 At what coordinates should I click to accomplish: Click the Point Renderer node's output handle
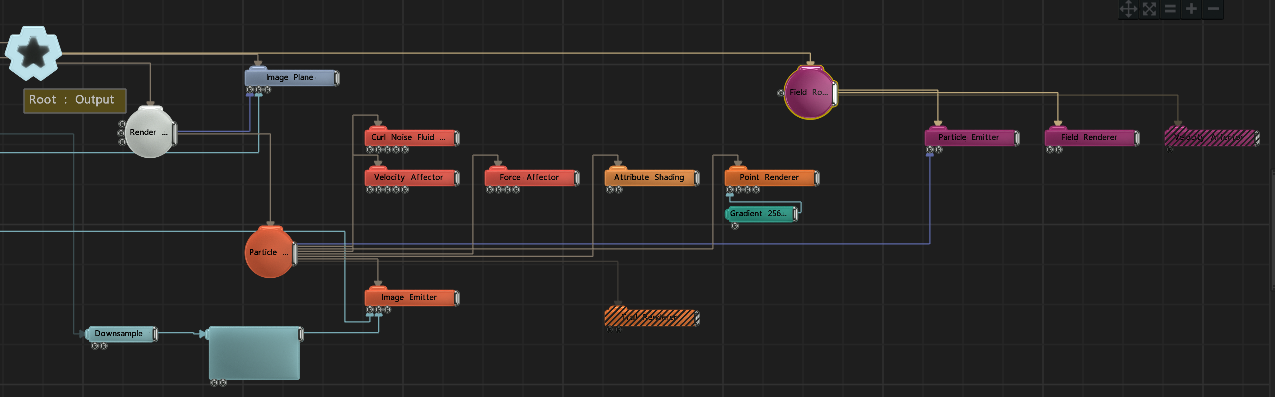pyautogui.click(x=816, y=177)
